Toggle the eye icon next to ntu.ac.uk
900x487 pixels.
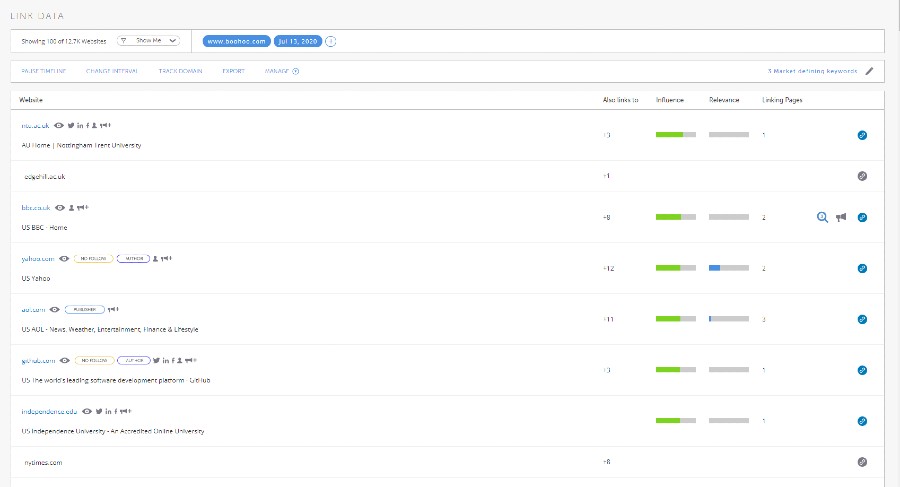point(59,125)
